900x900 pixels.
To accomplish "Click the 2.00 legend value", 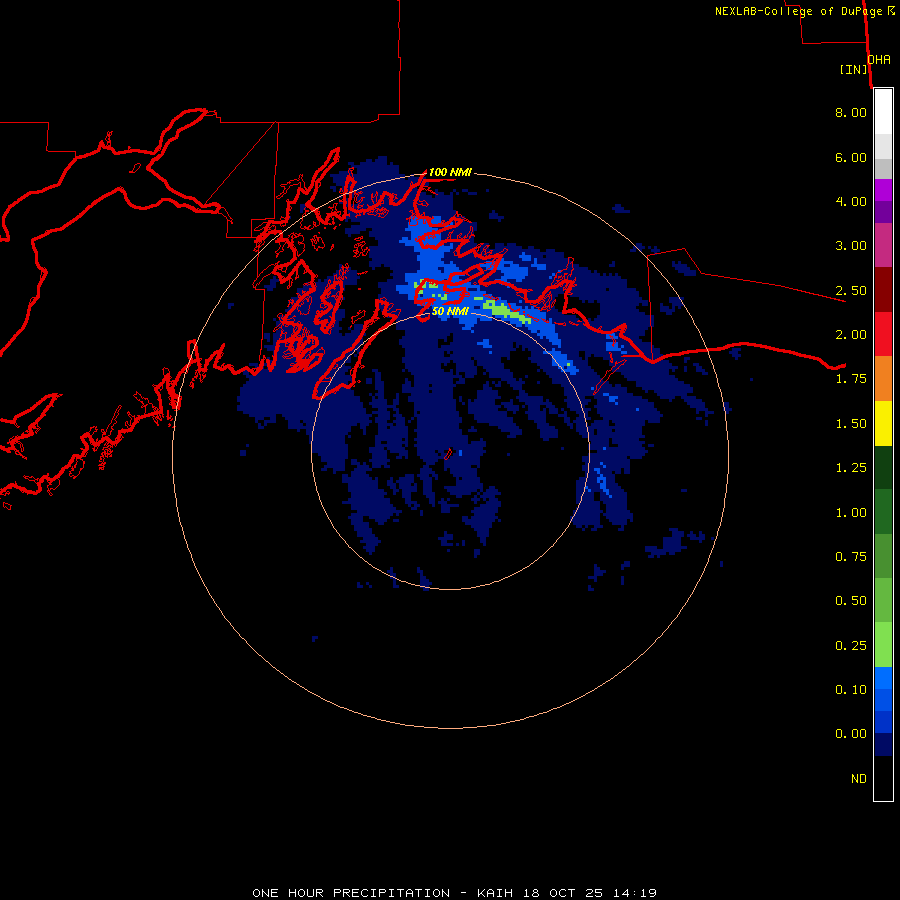I will pyautogui.click(x=851, y=335).
